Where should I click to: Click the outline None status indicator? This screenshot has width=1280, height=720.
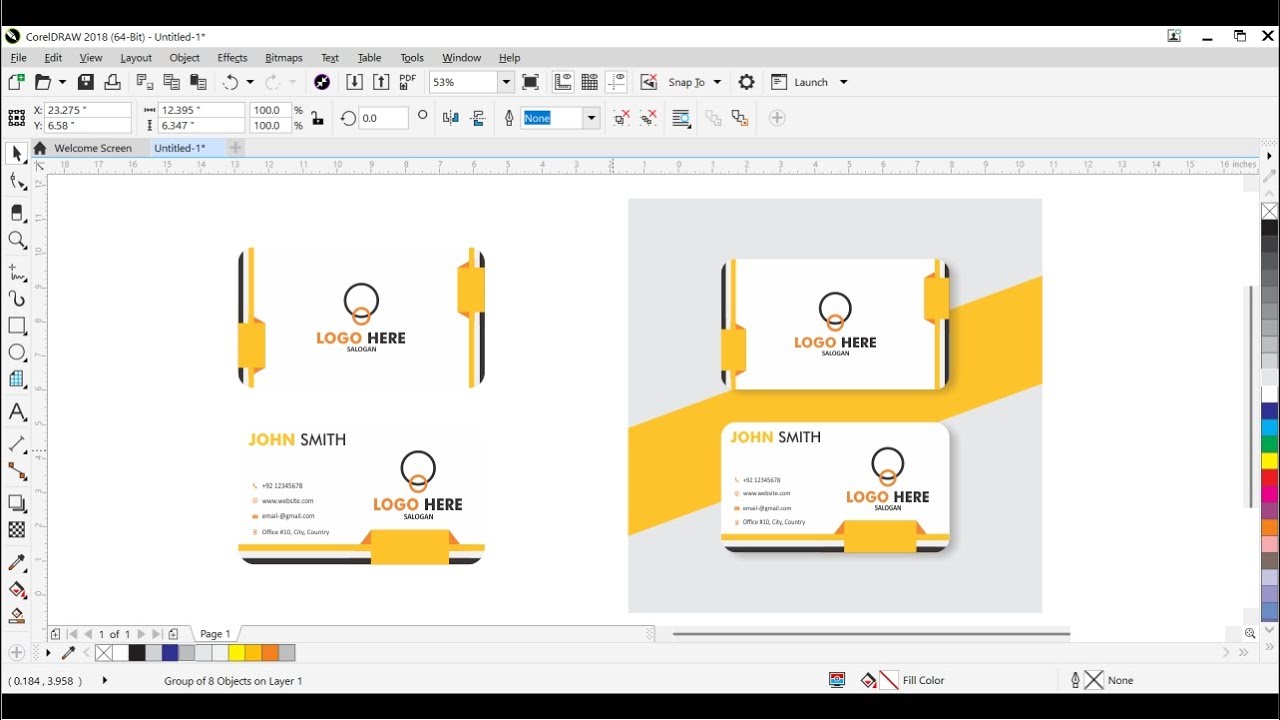[1102, 680]
